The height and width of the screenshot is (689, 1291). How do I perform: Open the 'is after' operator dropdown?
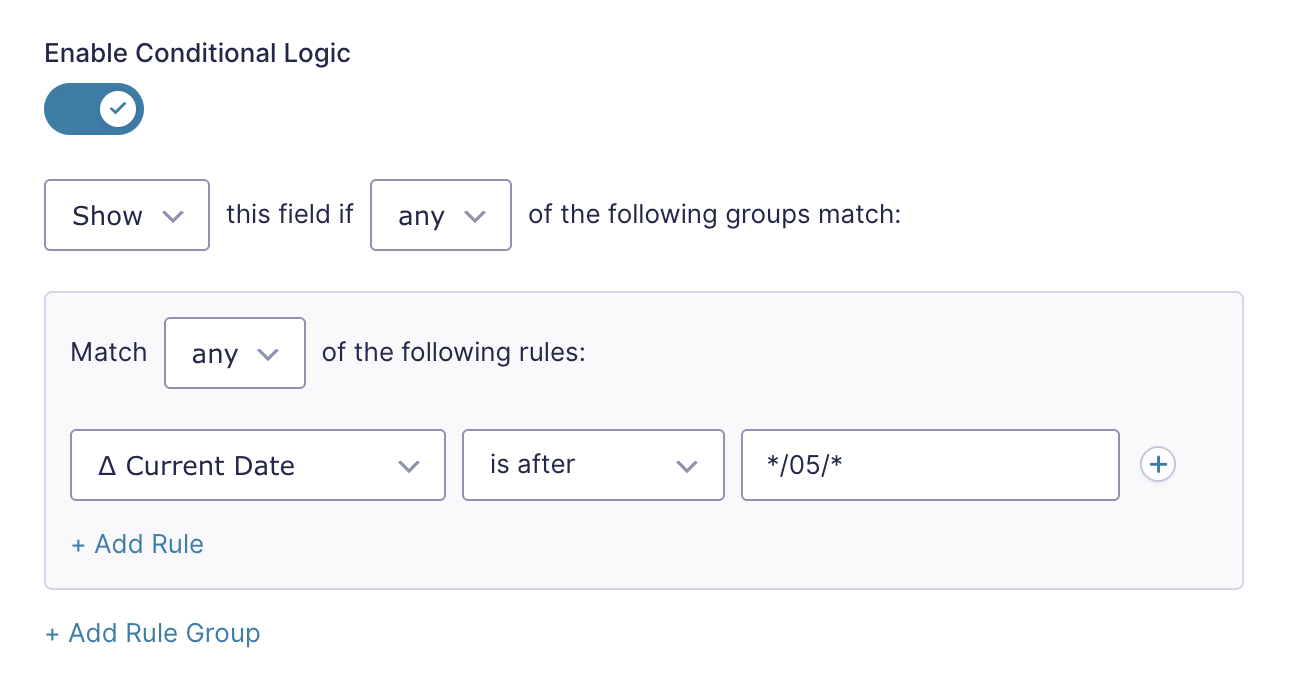tap(593, 465)
